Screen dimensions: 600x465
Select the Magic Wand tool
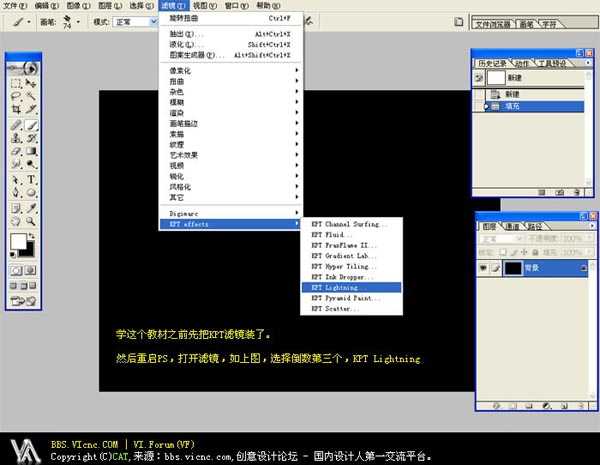(31, 96)
